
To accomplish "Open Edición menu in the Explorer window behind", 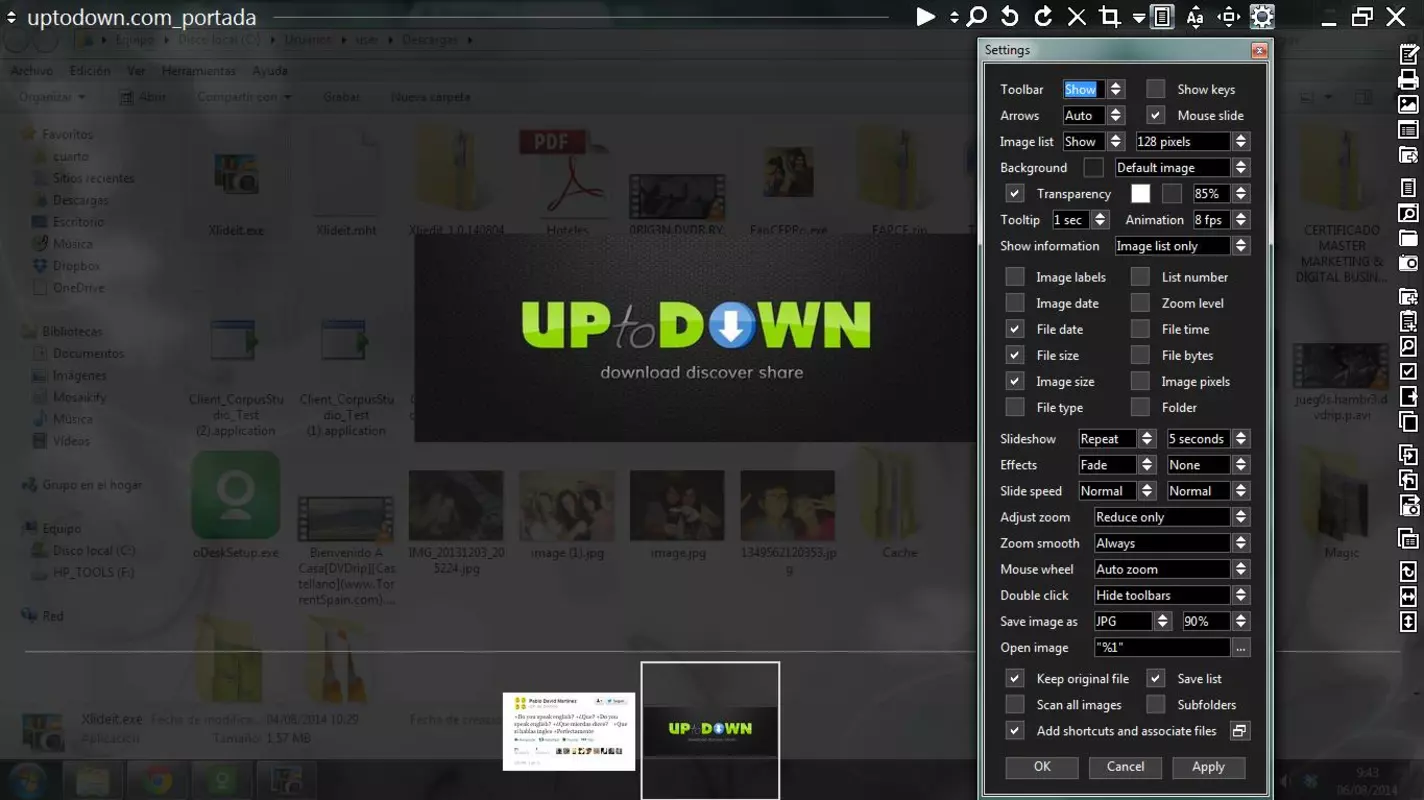I will point(90,71).
